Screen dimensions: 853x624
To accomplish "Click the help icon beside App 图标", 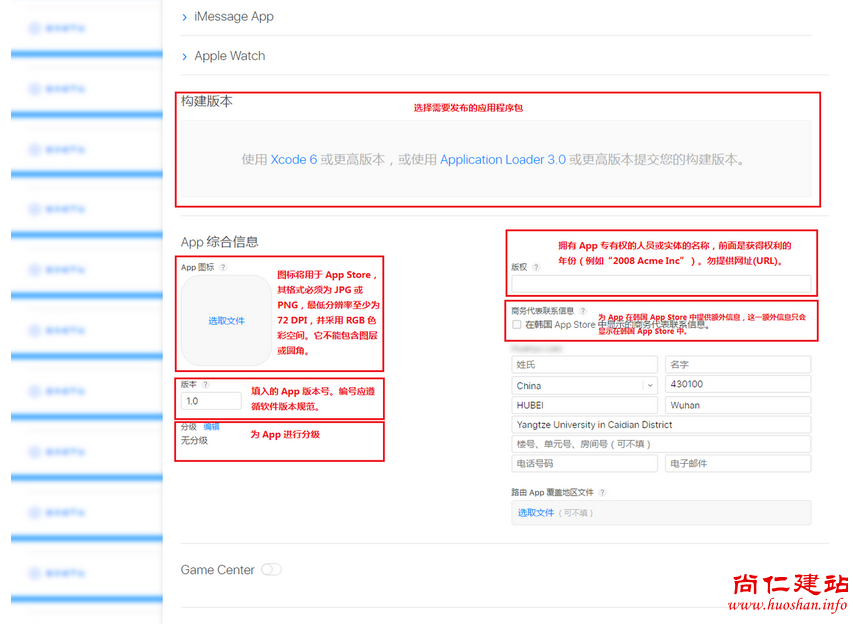I will tap(223, 267).
